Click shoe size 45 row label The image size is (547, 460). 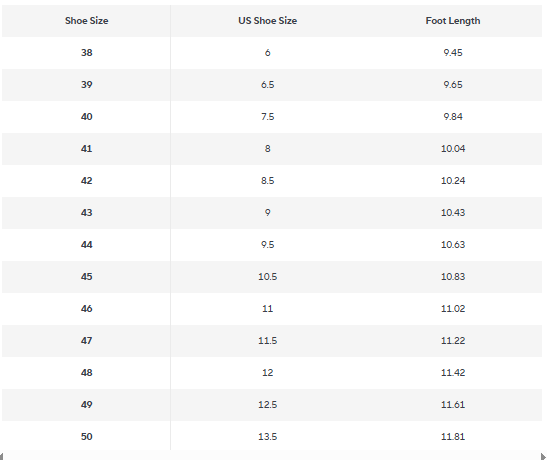pos(87,277)
